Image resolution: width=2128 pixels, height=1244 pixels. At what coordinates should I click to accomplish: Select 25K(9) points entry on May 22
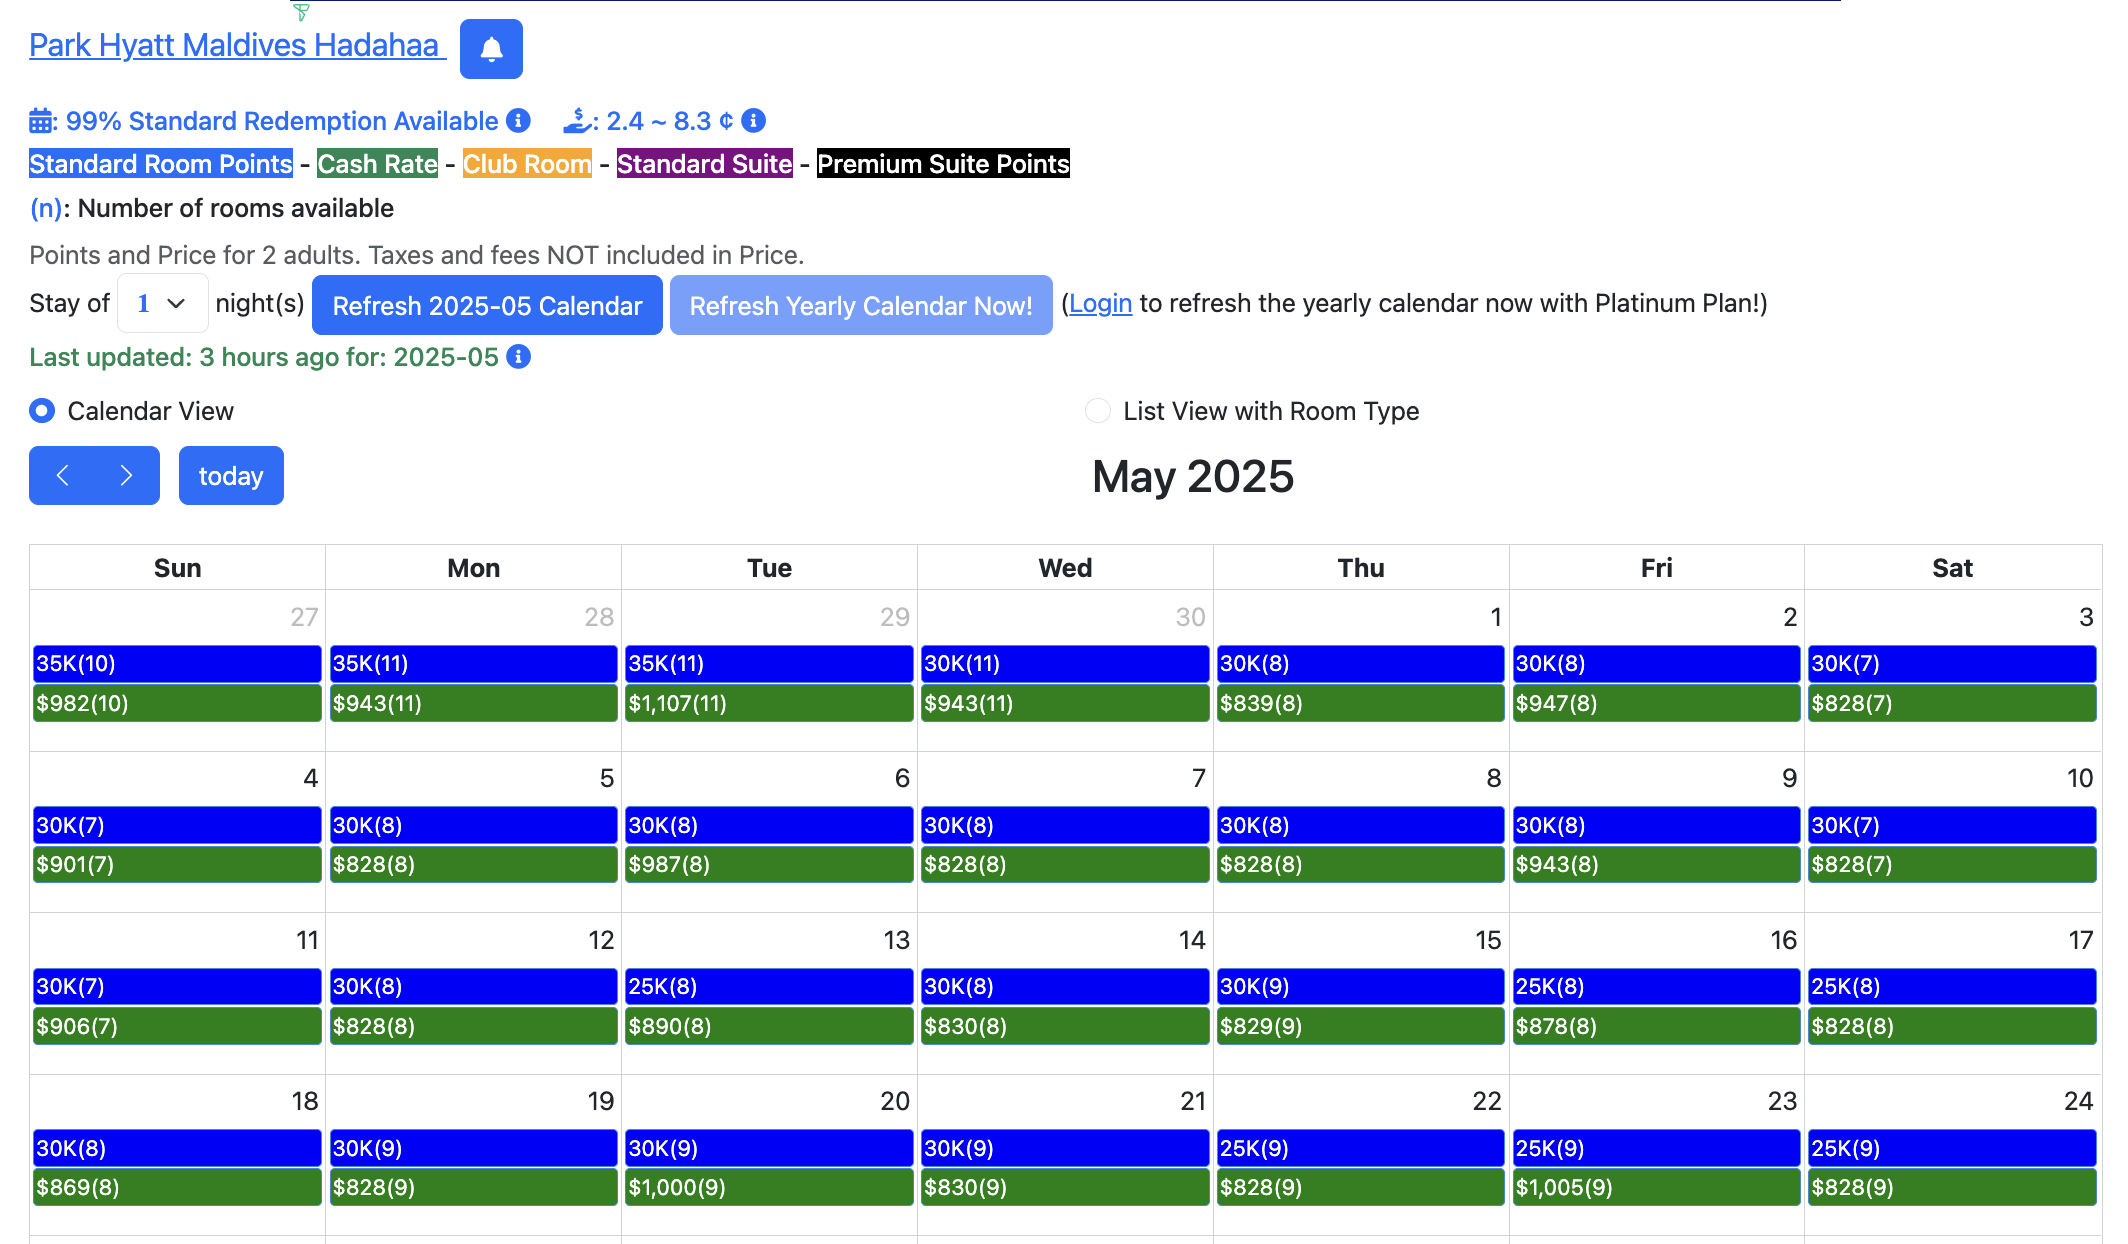1361,1148
